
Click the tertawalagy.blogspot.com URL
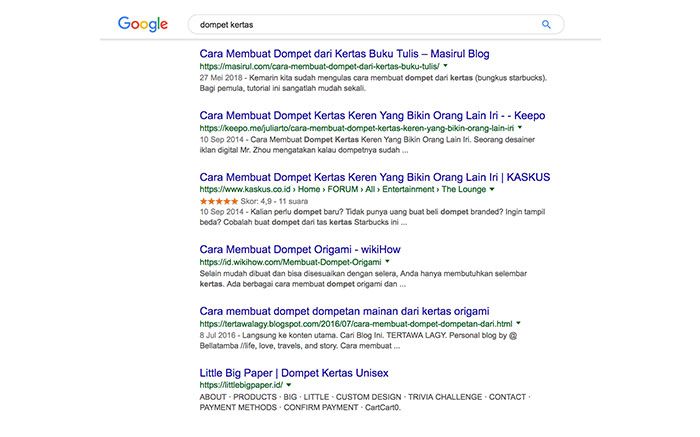coord(356,324)
